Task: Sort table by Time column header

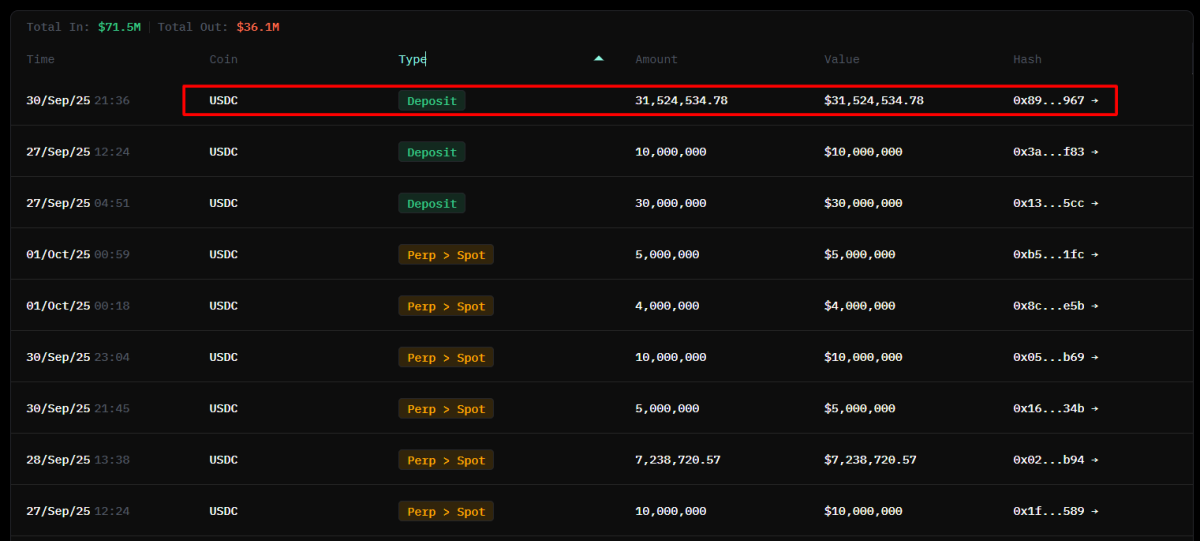Action: (41, 60)
